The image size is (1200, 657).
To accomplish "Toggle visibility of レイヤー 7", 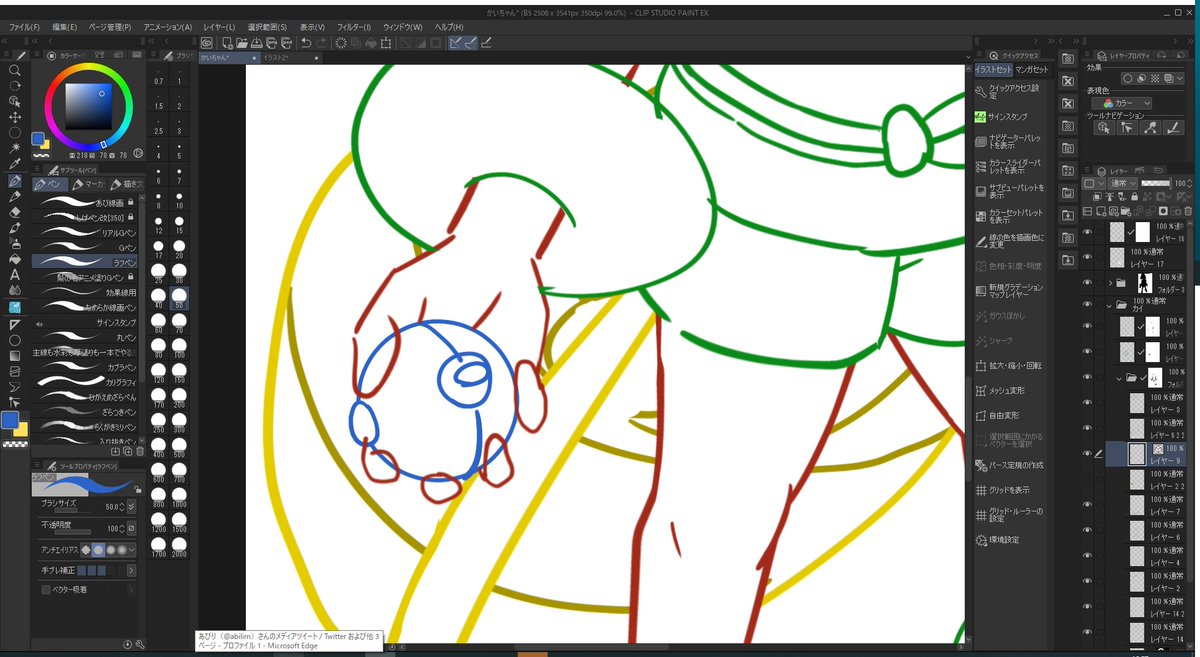I will point(1088,504).
